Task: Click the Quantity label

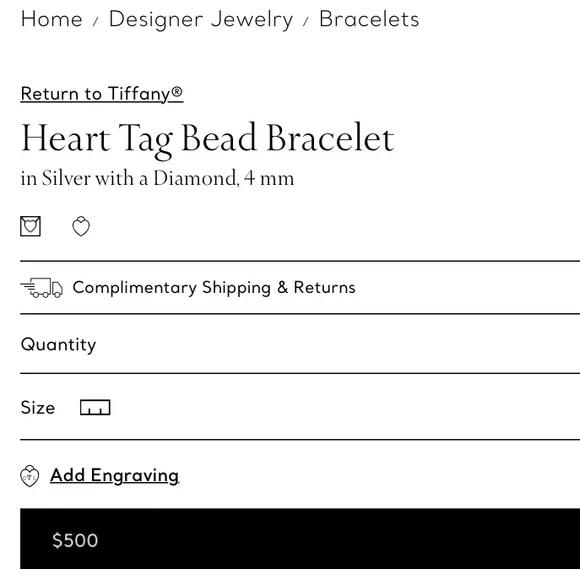Action: point(58,345)
